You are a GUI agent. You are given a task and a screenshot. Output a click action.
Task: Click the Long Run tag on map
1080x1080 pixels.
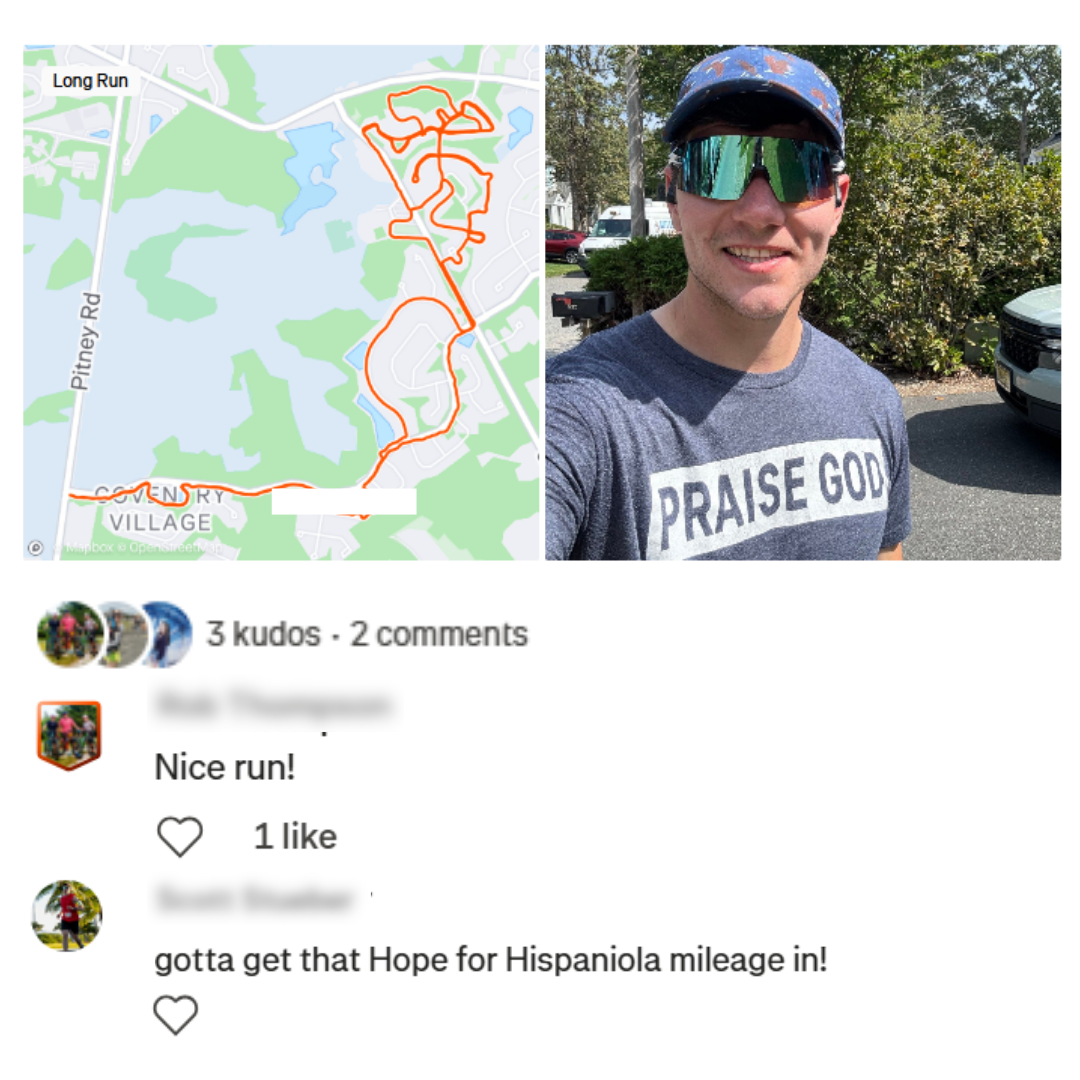tap(90, 81)
